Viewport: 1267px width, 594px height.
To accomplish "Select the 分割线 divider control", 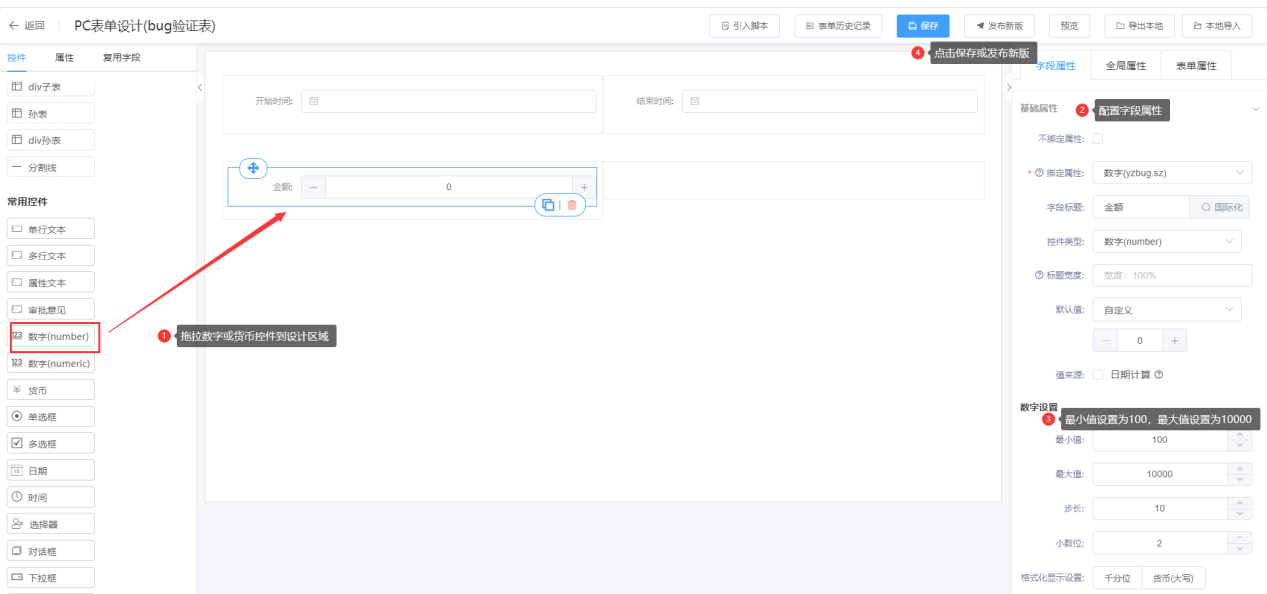I will (51, 167).
